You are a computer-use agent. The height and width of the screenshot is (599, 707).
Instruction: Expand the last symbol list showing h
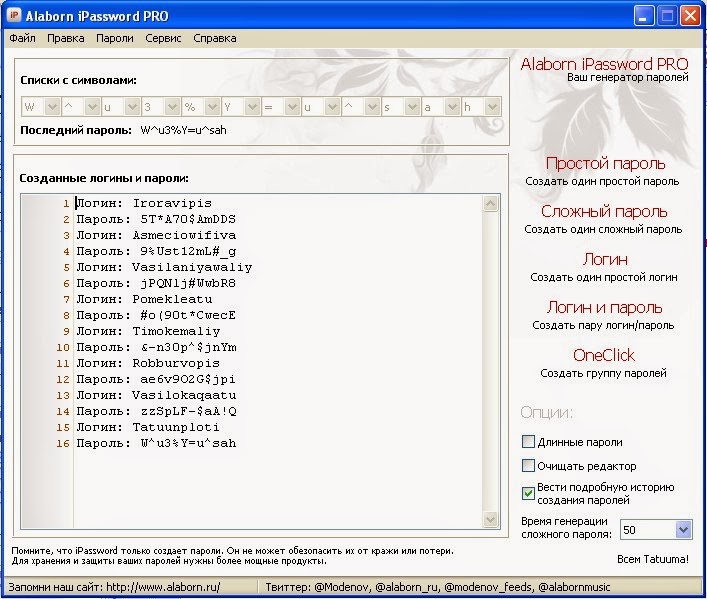[x=492, y=107]
